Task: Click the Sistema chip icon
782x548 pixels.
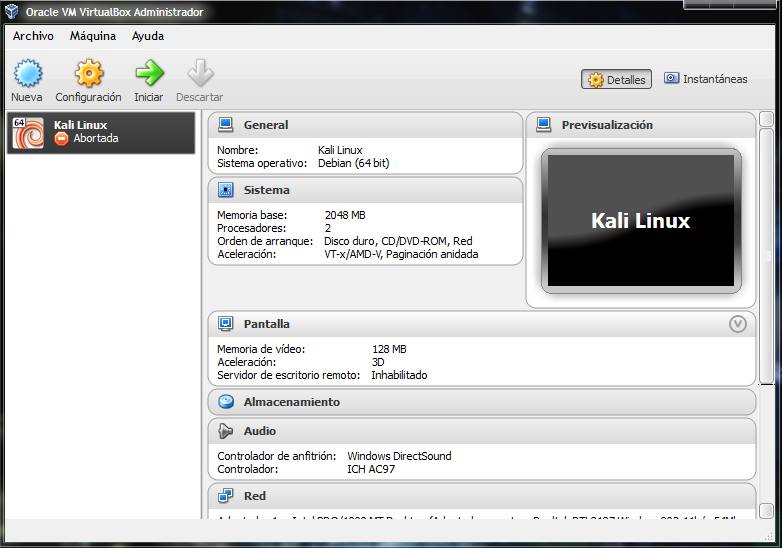Action: [225, 190]
